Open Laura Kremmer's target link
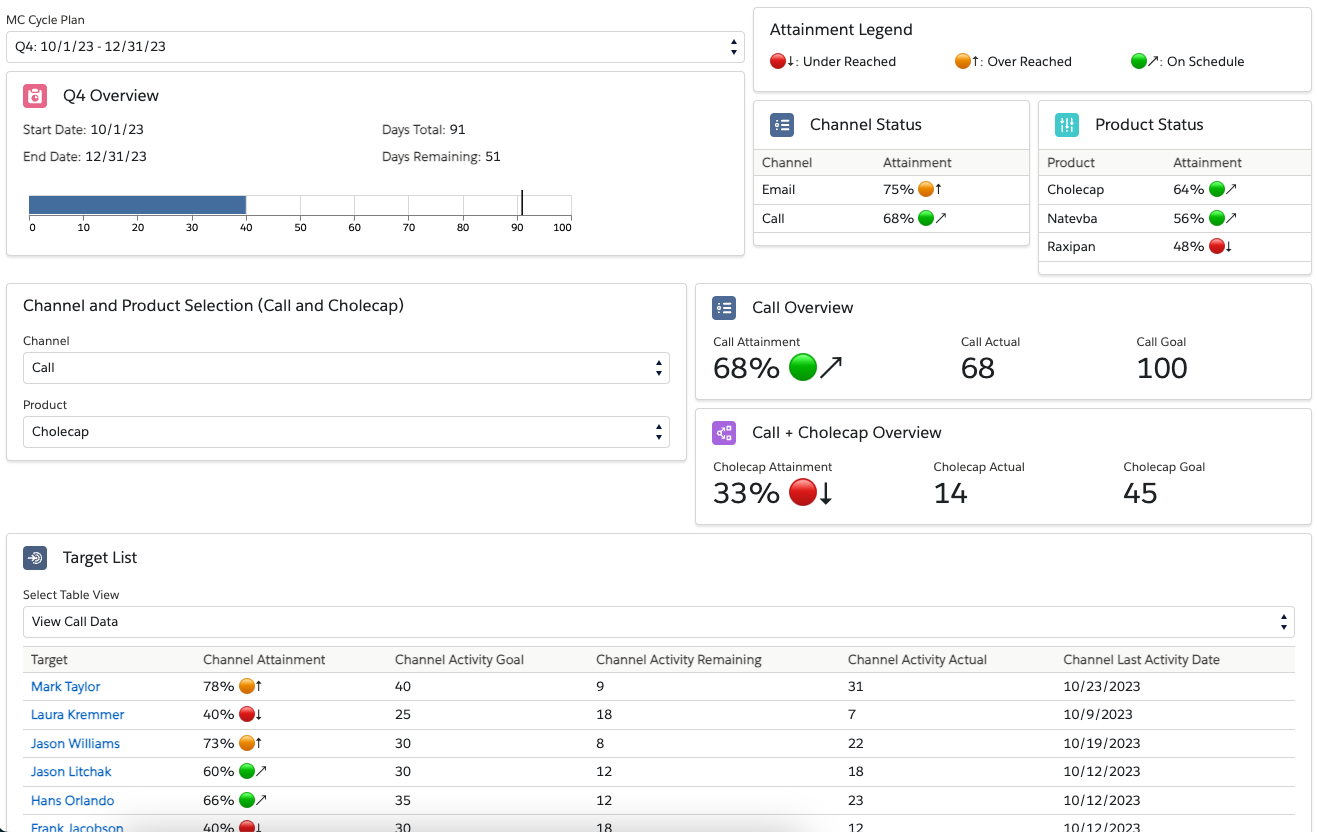 pos(78,715)
